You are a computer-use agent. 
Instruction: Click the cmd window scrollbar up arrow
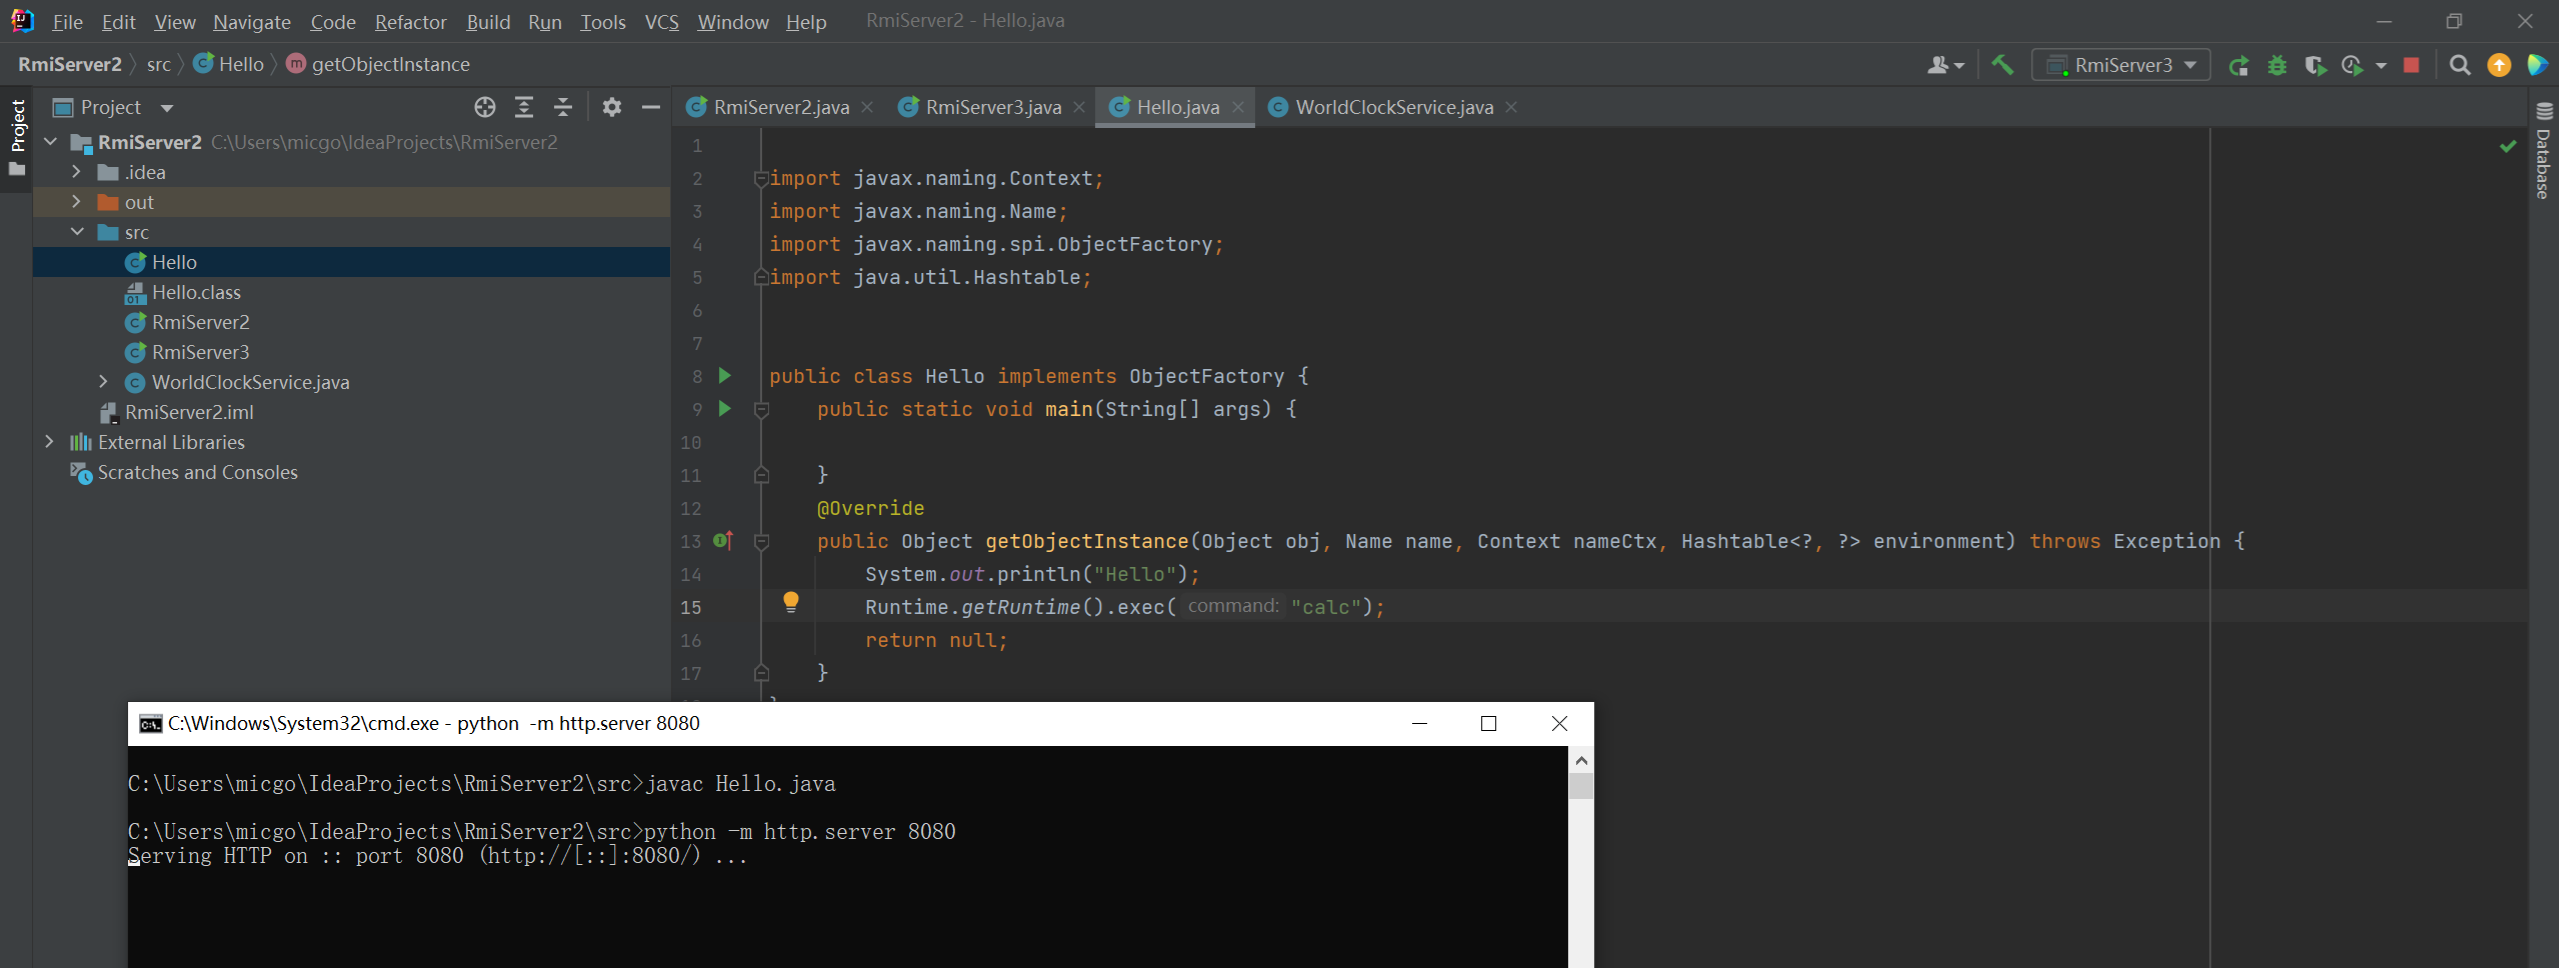pos(1581,761)
